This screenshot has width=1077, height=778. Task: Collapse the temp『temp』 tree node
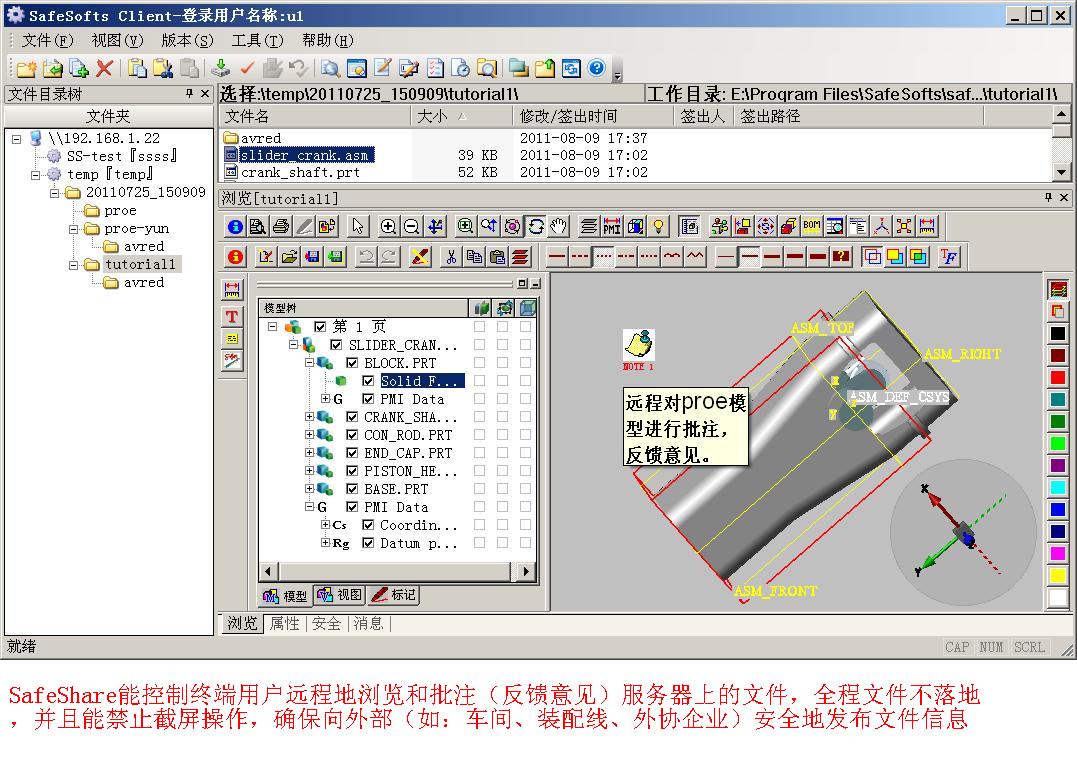click(x=35, y=175)
